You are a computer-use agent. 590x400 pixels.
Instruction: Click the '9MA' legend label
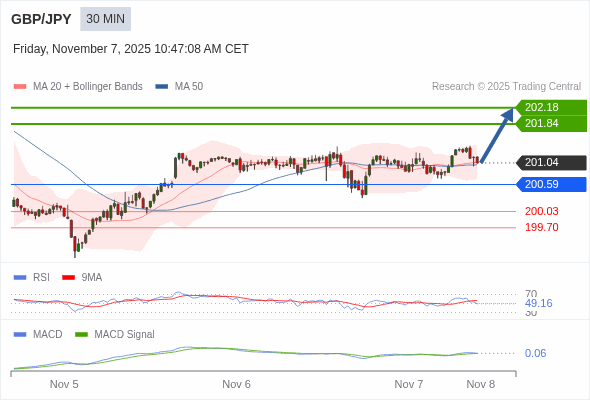click(92, 278)
